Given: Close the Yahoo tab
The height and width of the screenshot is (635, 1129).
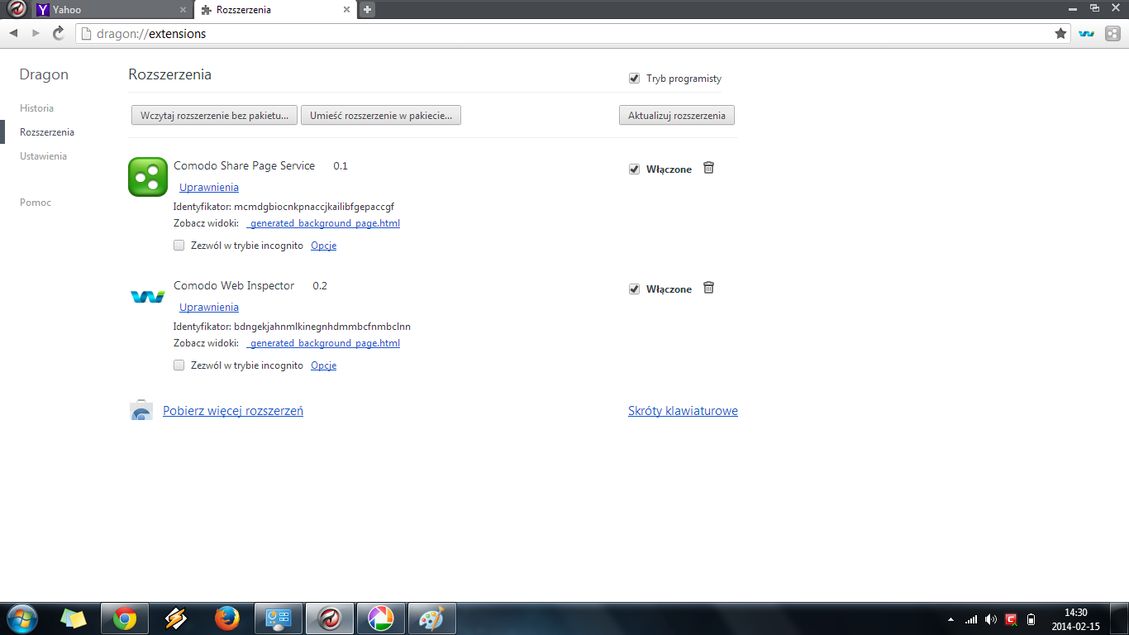Looking at the screenshot, I should point(183,9).
